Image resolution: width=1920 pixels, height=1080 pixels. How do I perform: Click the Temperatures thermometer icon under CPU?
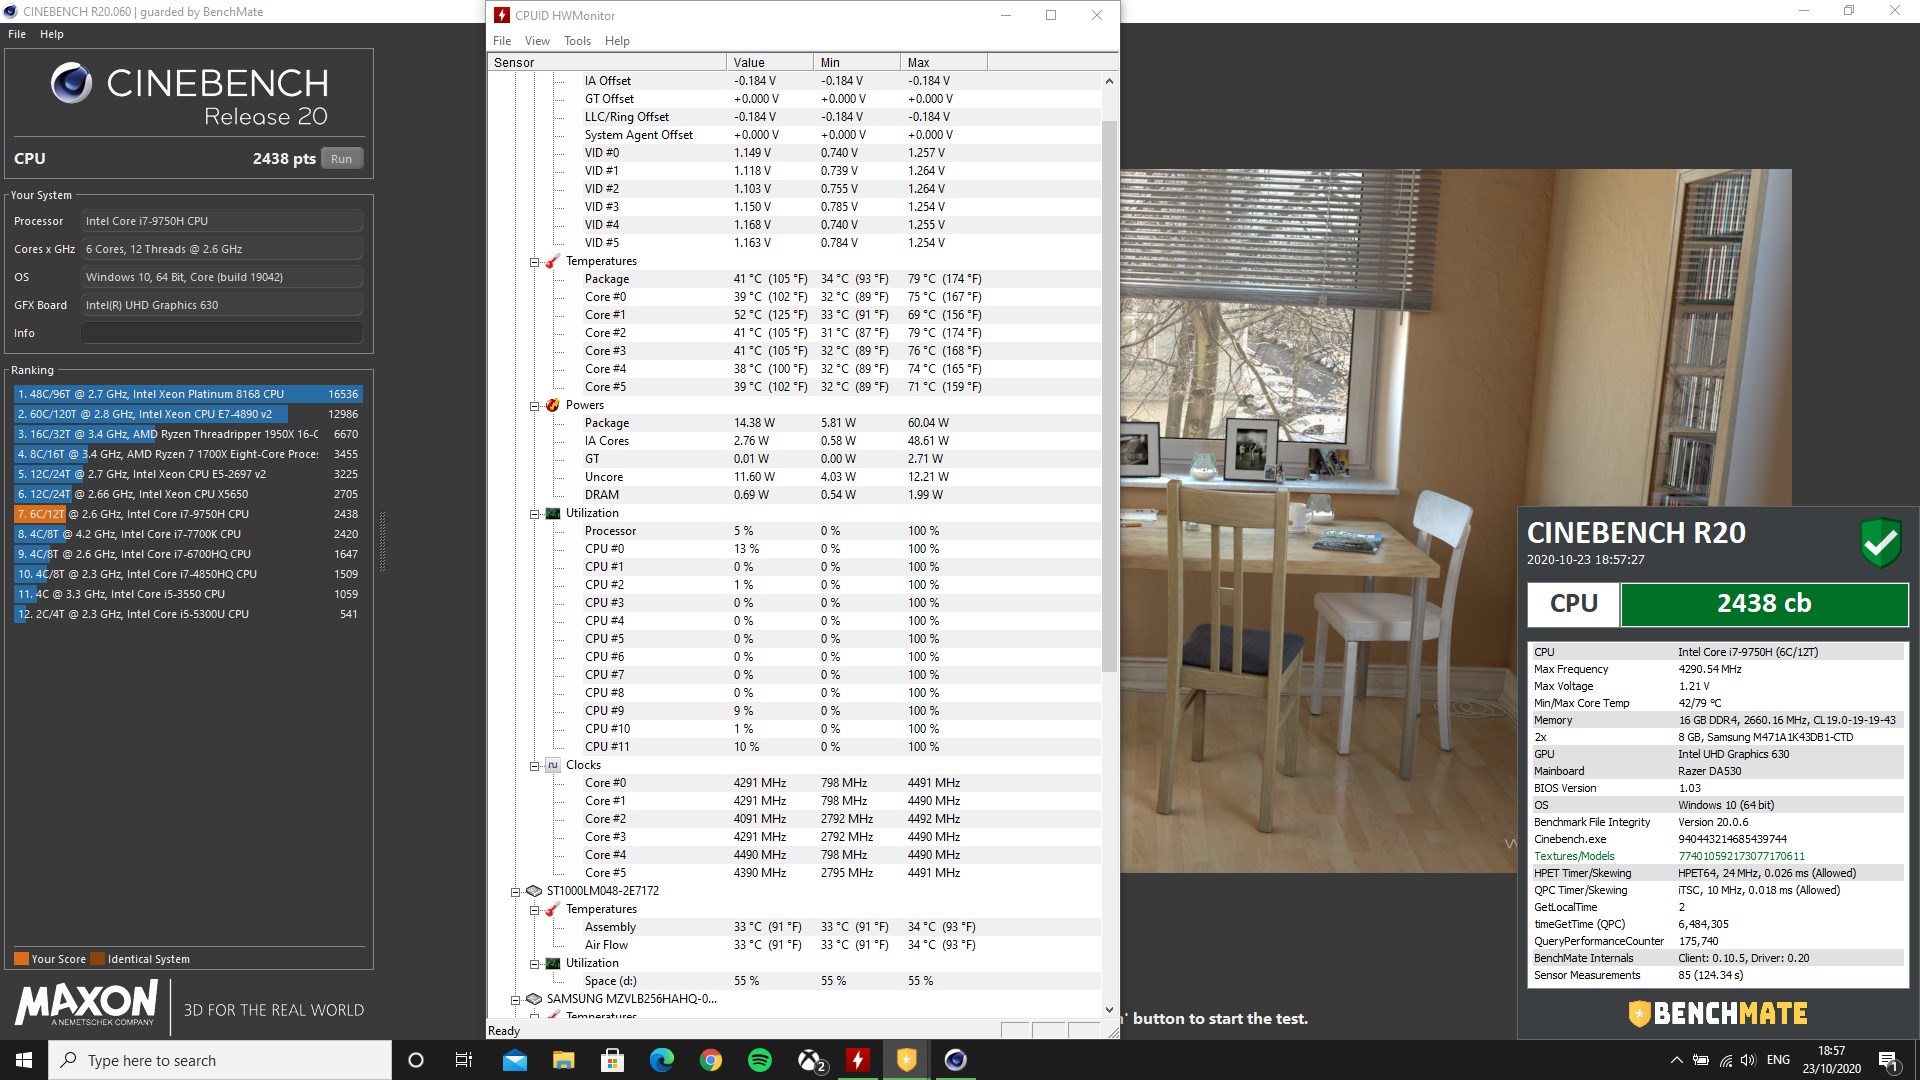click(x=553, y=261)
